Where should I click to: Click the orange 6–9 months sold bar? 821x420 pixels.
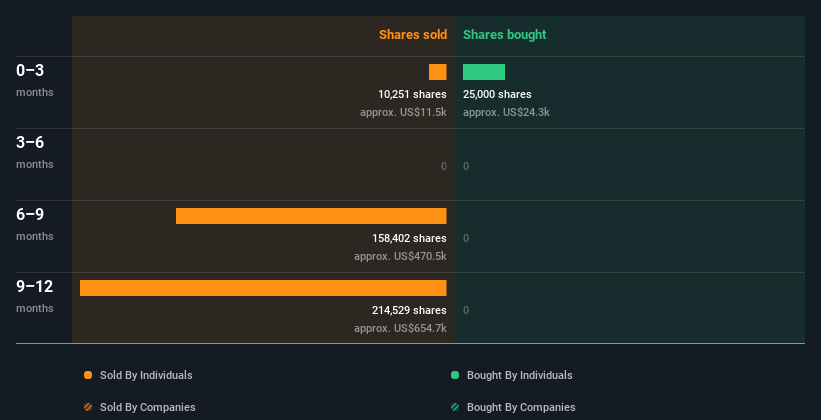311,216
